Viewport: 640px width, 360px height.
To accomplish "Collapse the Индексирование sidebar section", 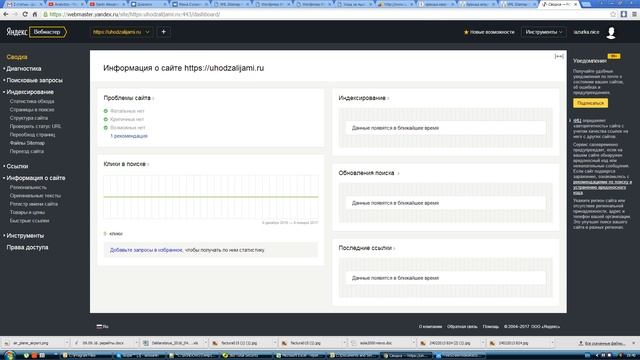I will coord(30,92).
